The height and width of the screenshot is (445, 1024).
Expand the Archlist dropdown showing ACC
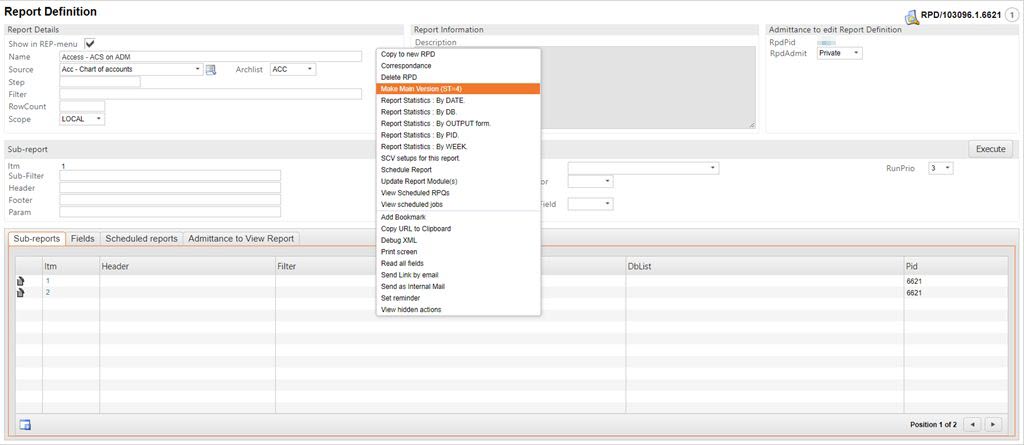point(292,69)
